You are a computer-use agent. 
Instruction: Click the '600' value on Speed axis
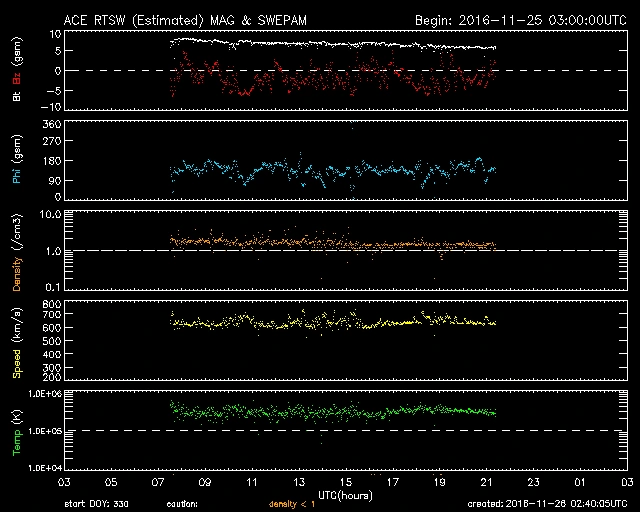[x=52, y=328]
